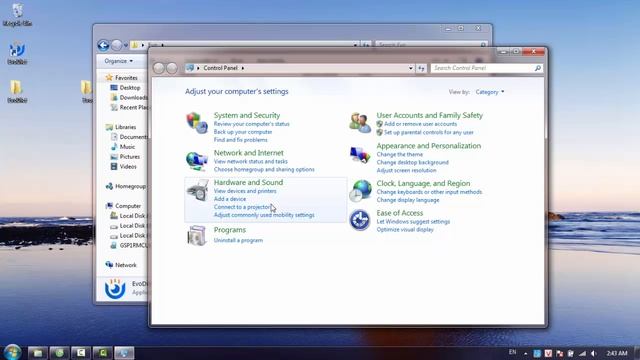Open System and Security category icon
The image size is (640, 360).
pos(197,123)
